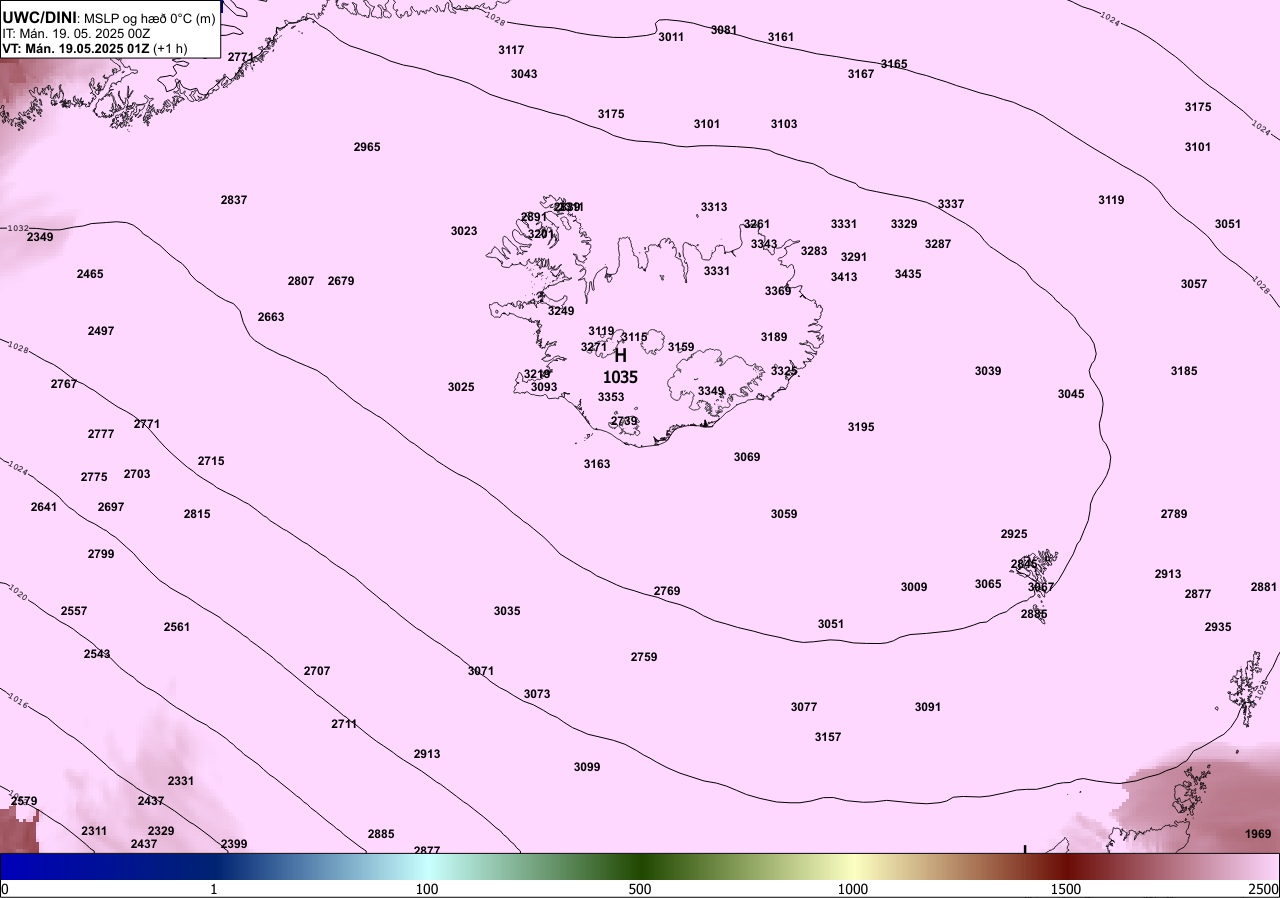
Task: Click the height value 2561
Action: click(177, 627)
